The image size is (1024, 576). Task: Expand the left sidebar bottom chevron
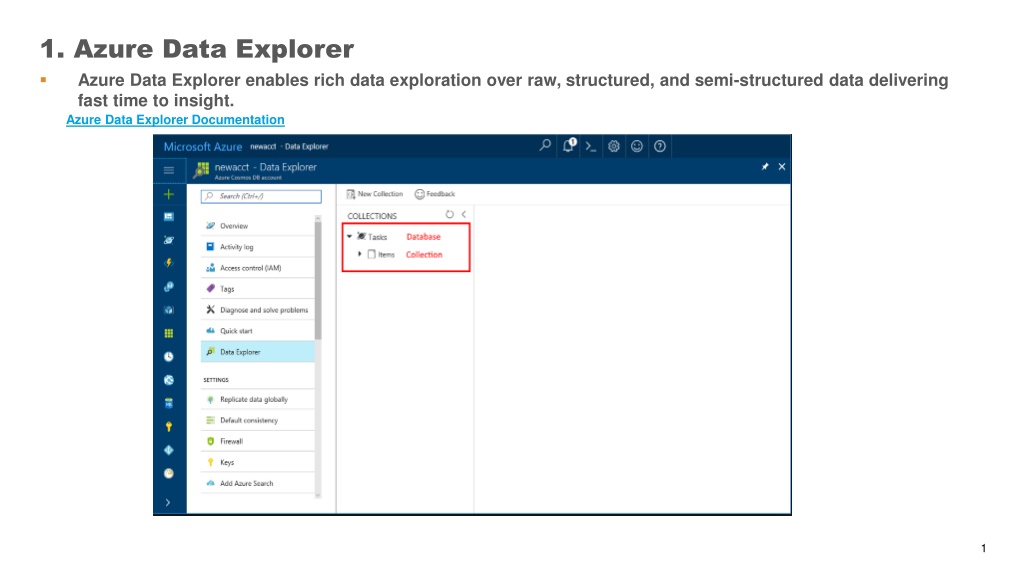click(168, 502)
